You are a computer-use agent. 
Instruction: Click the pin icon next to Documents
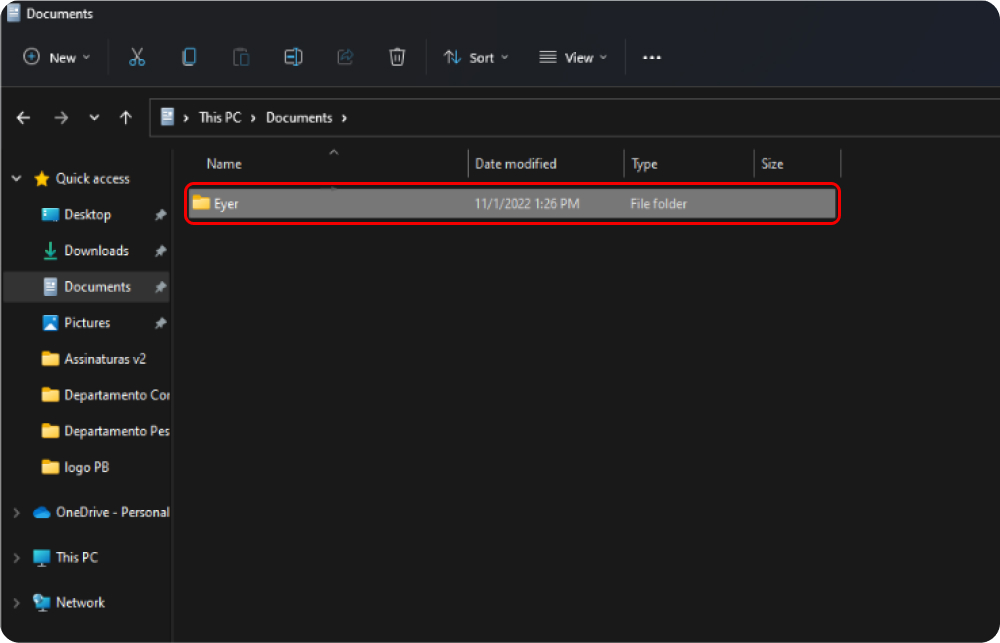(x=160, y=288)
